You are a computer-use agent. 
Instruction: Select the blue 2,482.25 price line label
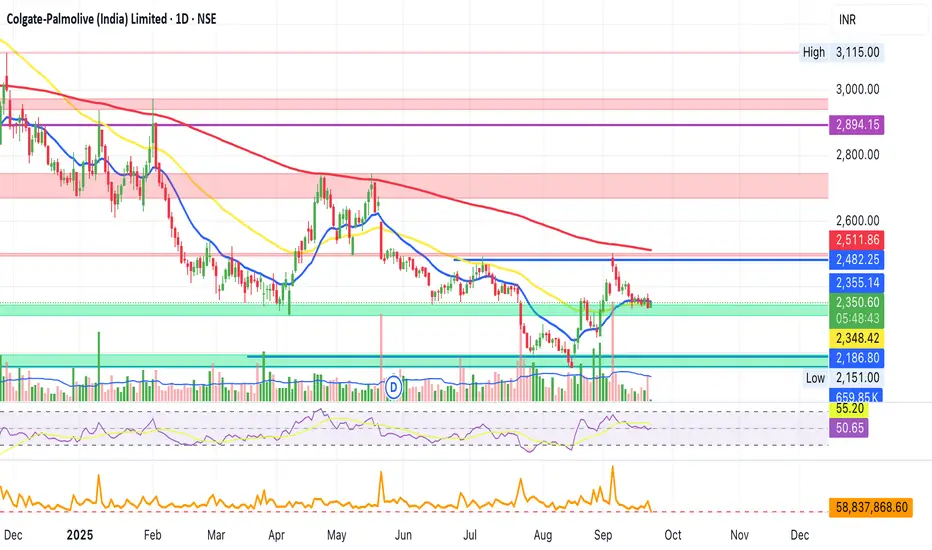[x=857, y=260]
